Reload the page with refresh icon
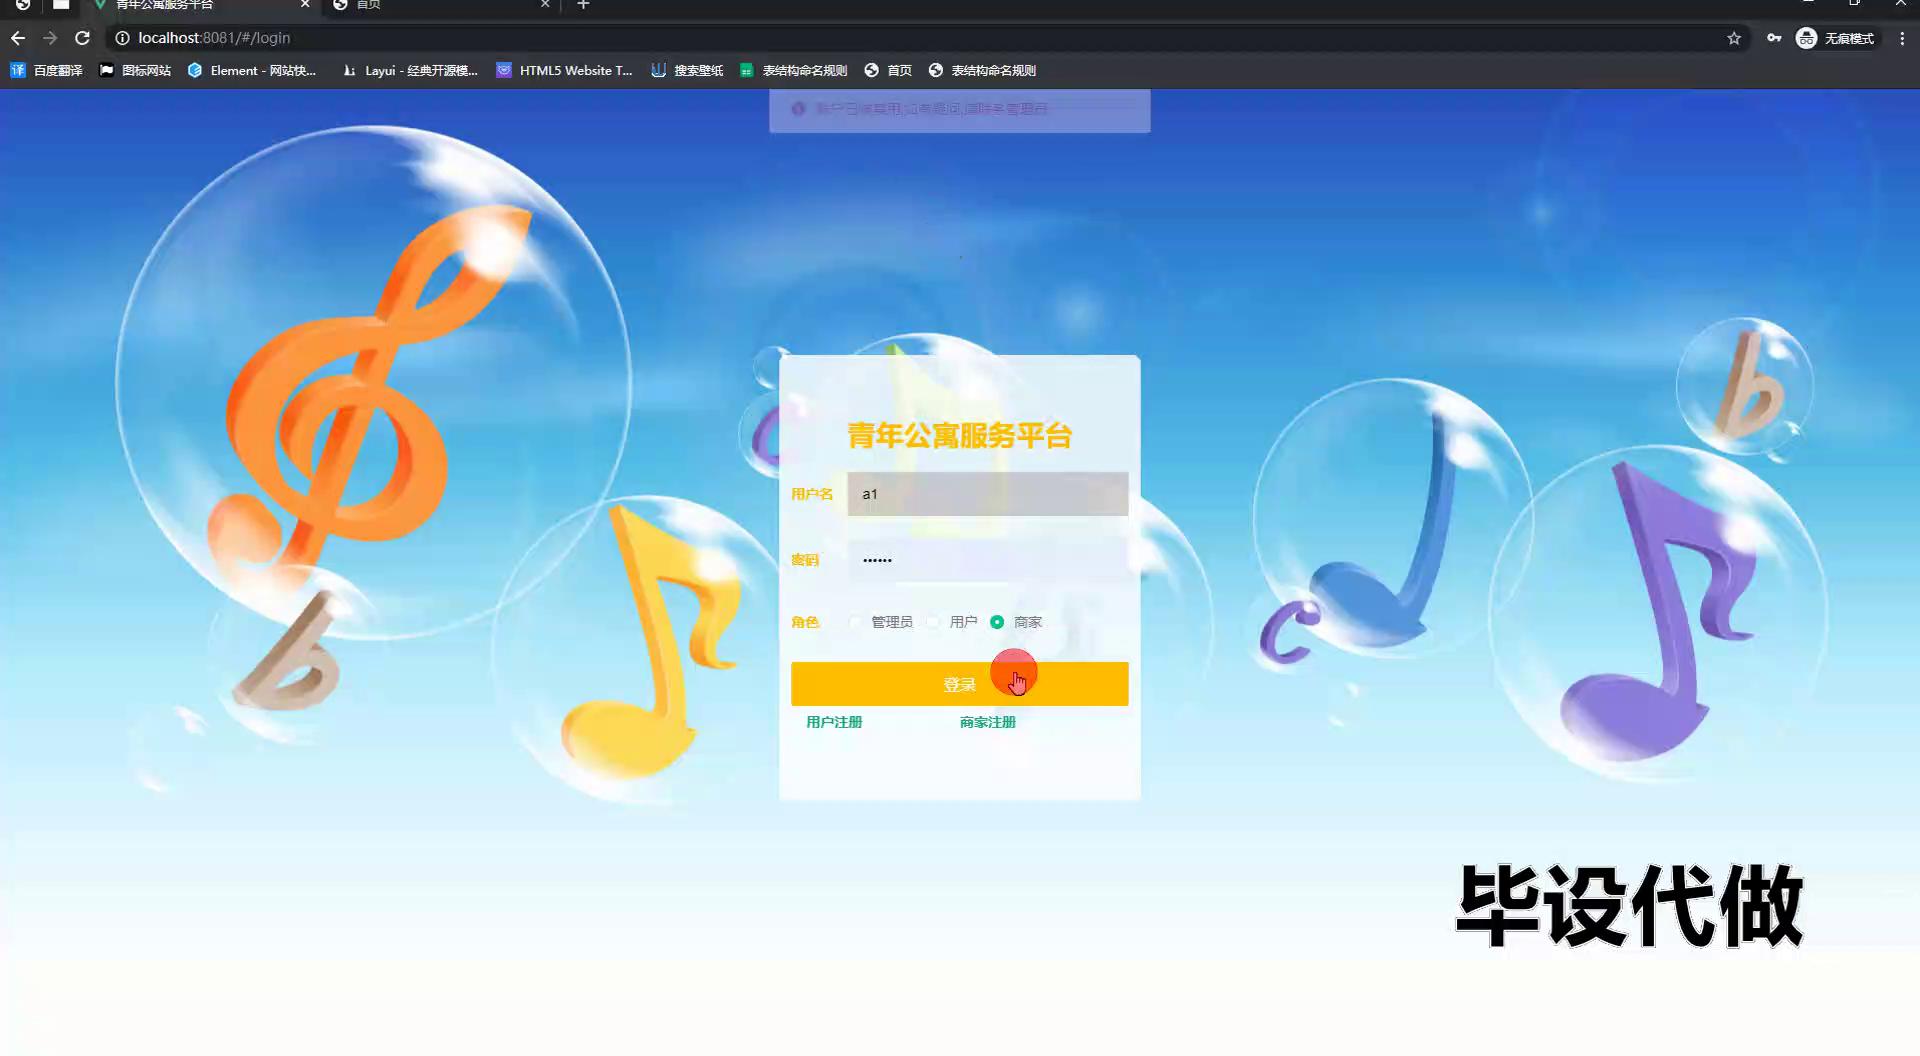 click(x=83, y=38)
